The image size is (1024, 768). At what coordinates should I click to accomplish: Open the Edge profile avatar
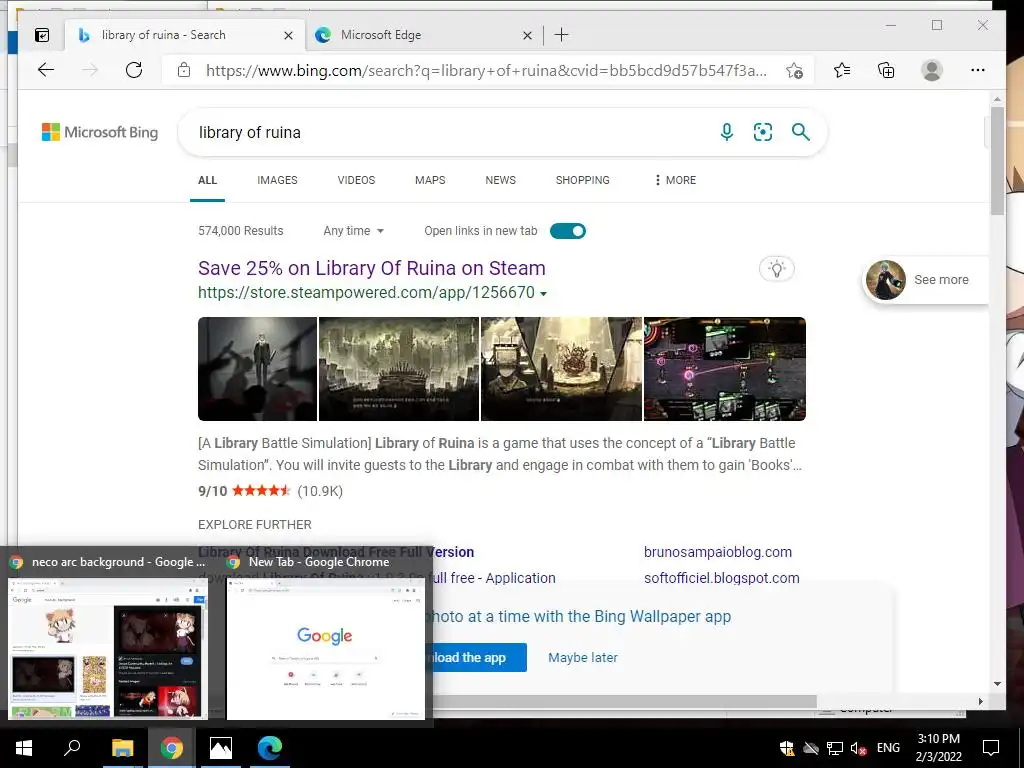tap(932, 70)
